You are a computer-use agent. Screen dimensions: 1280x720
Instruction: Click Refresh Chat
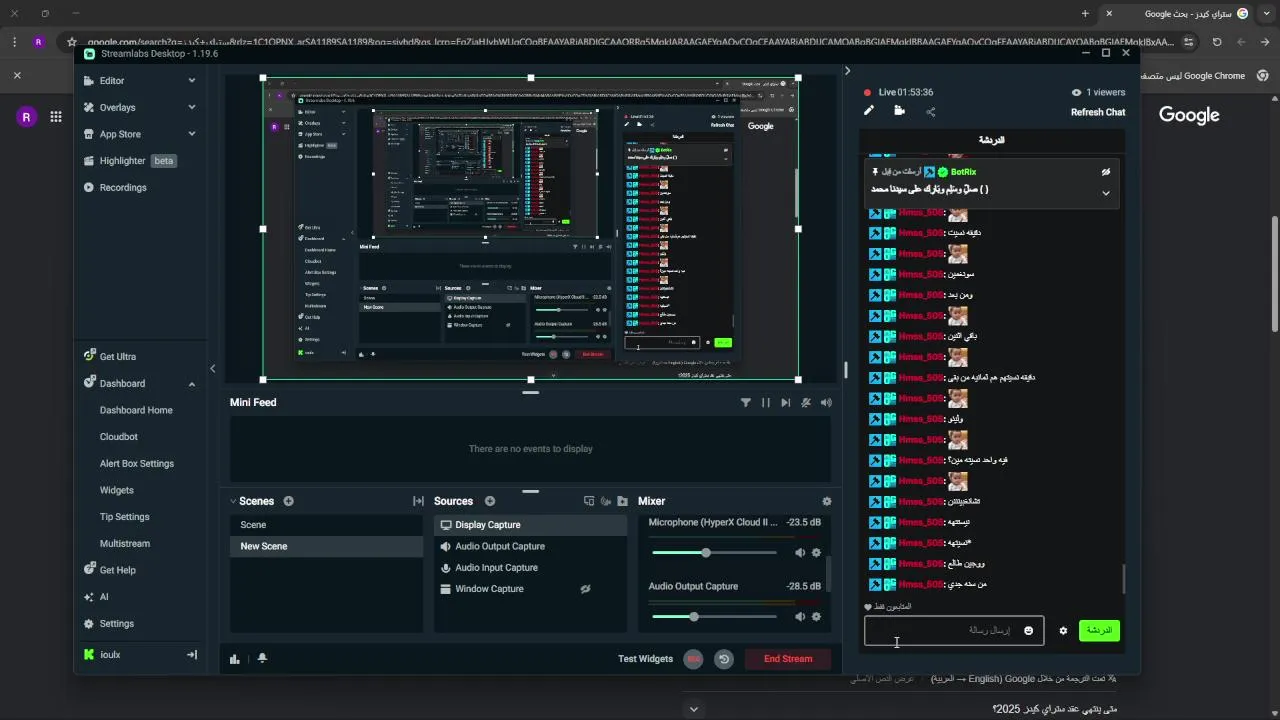[1098, 113]
